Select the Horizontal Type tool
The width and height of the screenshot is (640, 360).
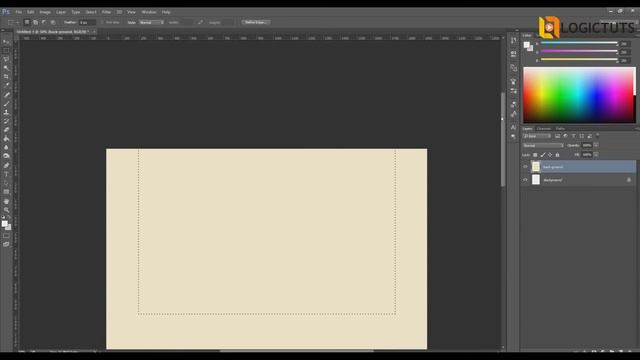tap(6, 174)
